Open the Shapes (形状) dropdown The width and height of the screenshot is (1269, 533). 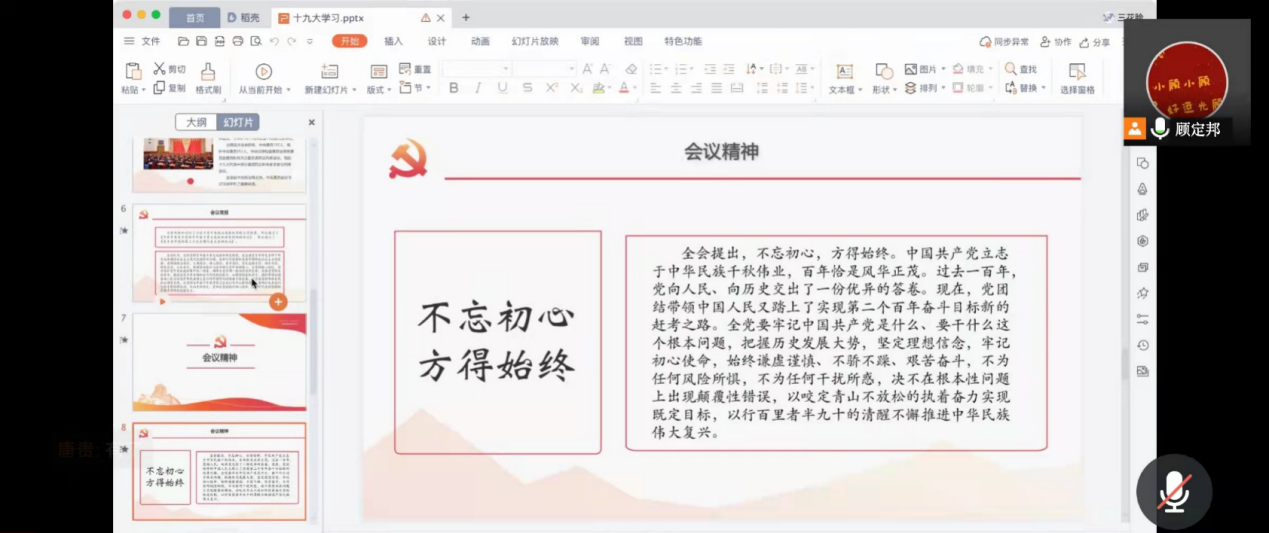coord(883,90)
